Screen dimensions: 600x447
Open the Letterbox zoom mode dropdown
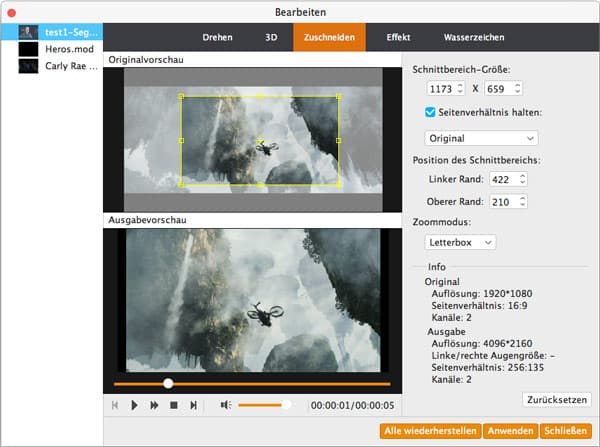click(x=461, y=242)
